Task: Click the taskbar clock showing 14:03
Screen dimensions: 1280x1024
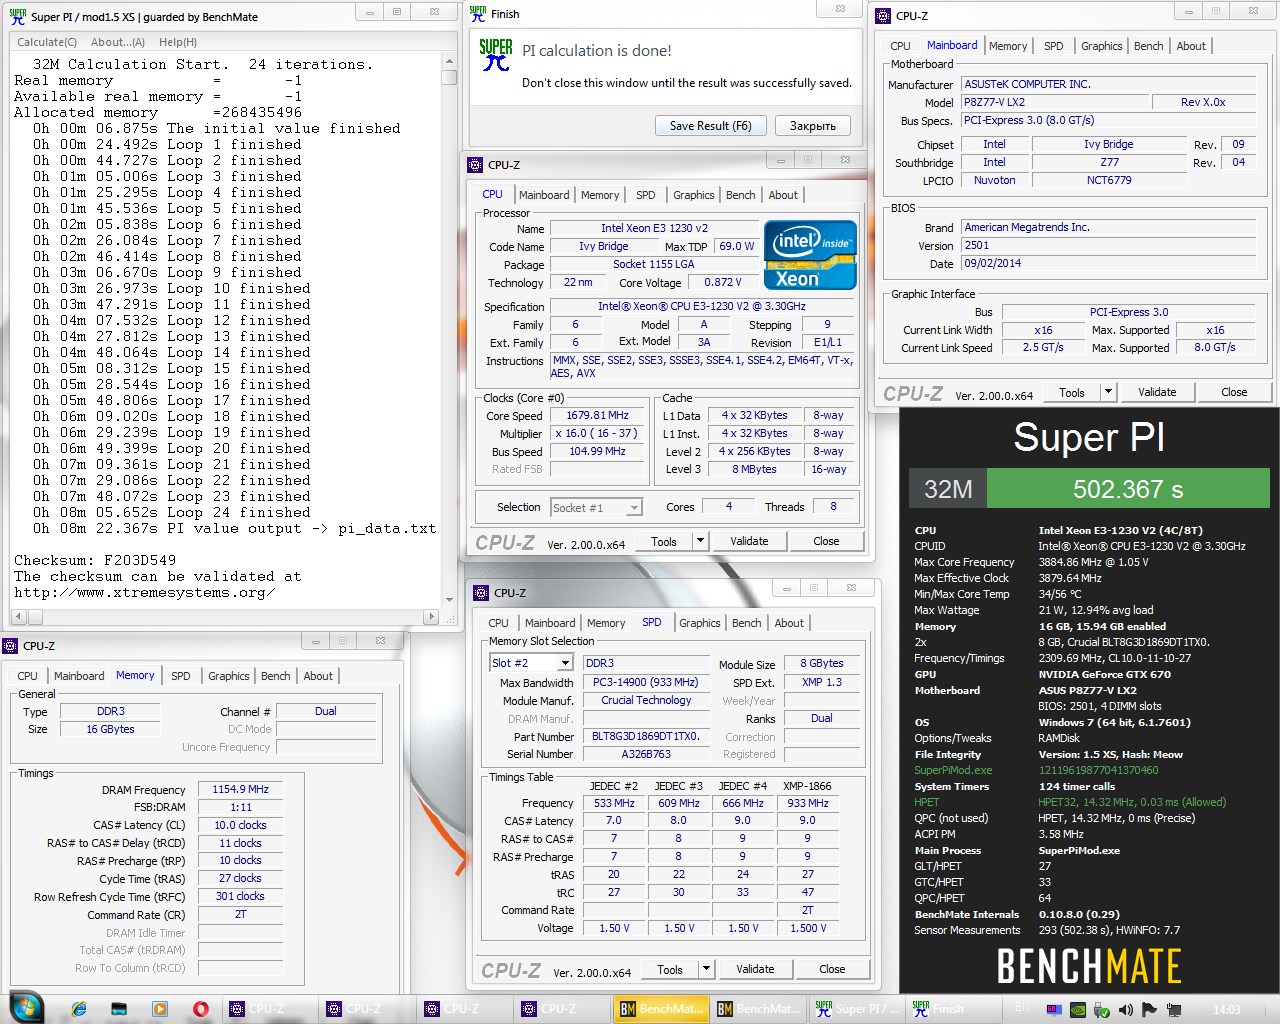Action: [1226, 1010]
